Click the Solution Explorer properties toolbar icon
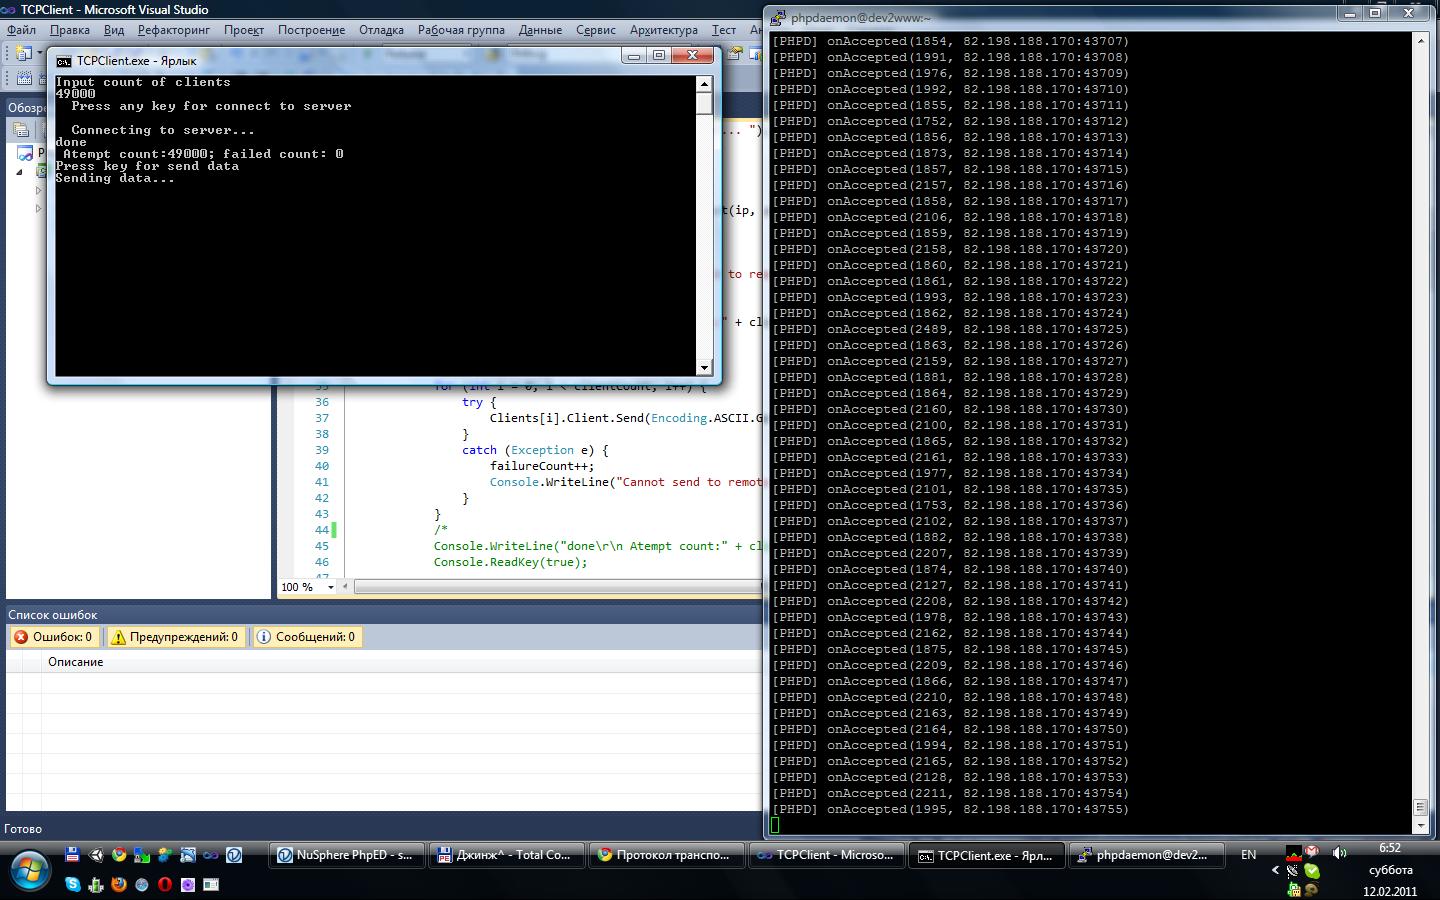The height and width of the screenshot is (900, 1440). coord(21,130)
